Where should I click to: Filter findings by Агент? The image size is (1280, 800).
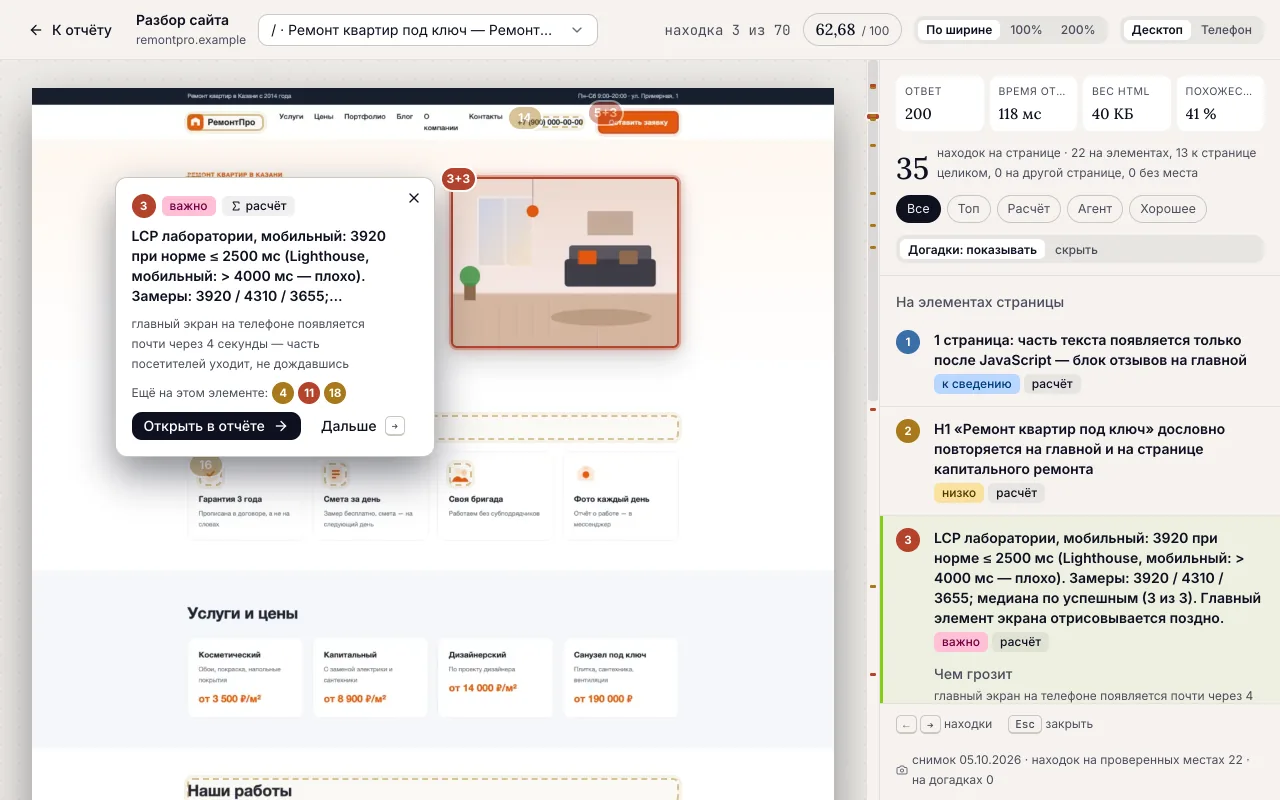coord(1095,209)
